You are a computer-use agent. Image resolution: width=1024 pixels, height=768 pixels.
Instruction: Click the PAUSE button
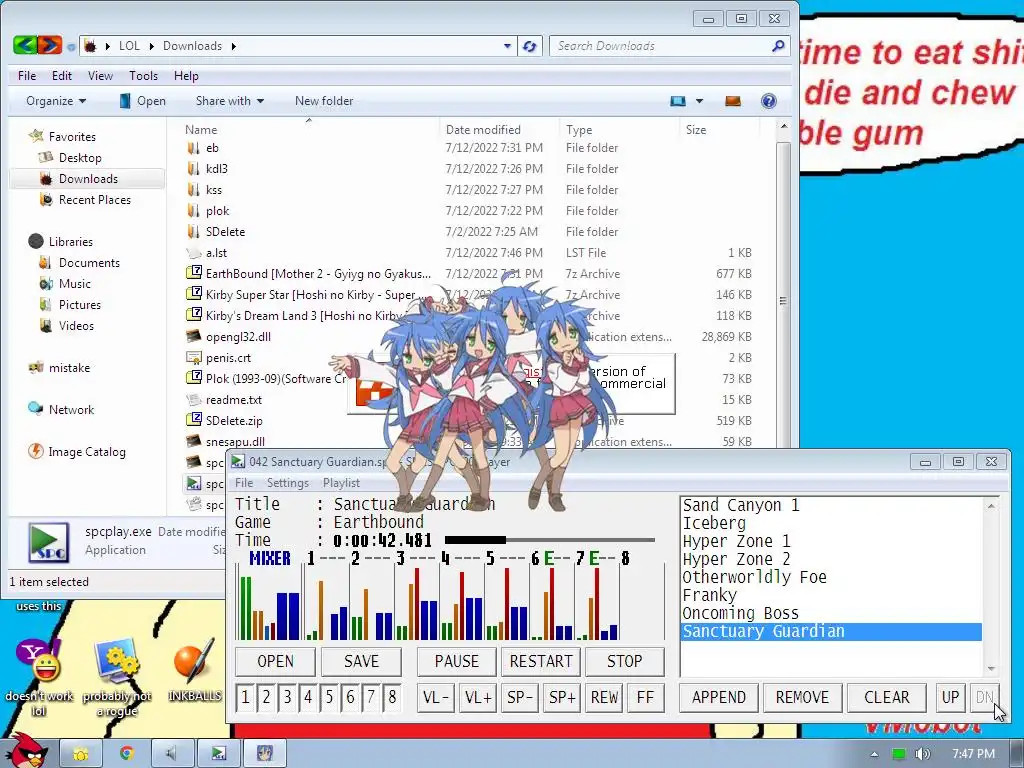click(x=457, y=662)
